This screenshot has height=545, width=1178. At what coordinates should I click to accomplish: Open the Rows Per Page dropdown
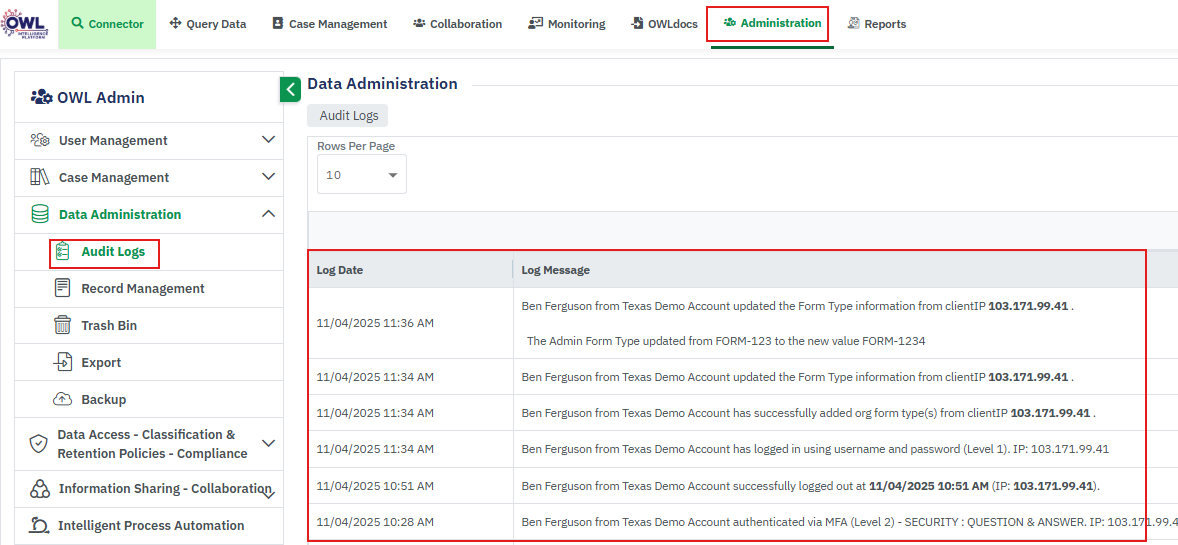(361, 175)
